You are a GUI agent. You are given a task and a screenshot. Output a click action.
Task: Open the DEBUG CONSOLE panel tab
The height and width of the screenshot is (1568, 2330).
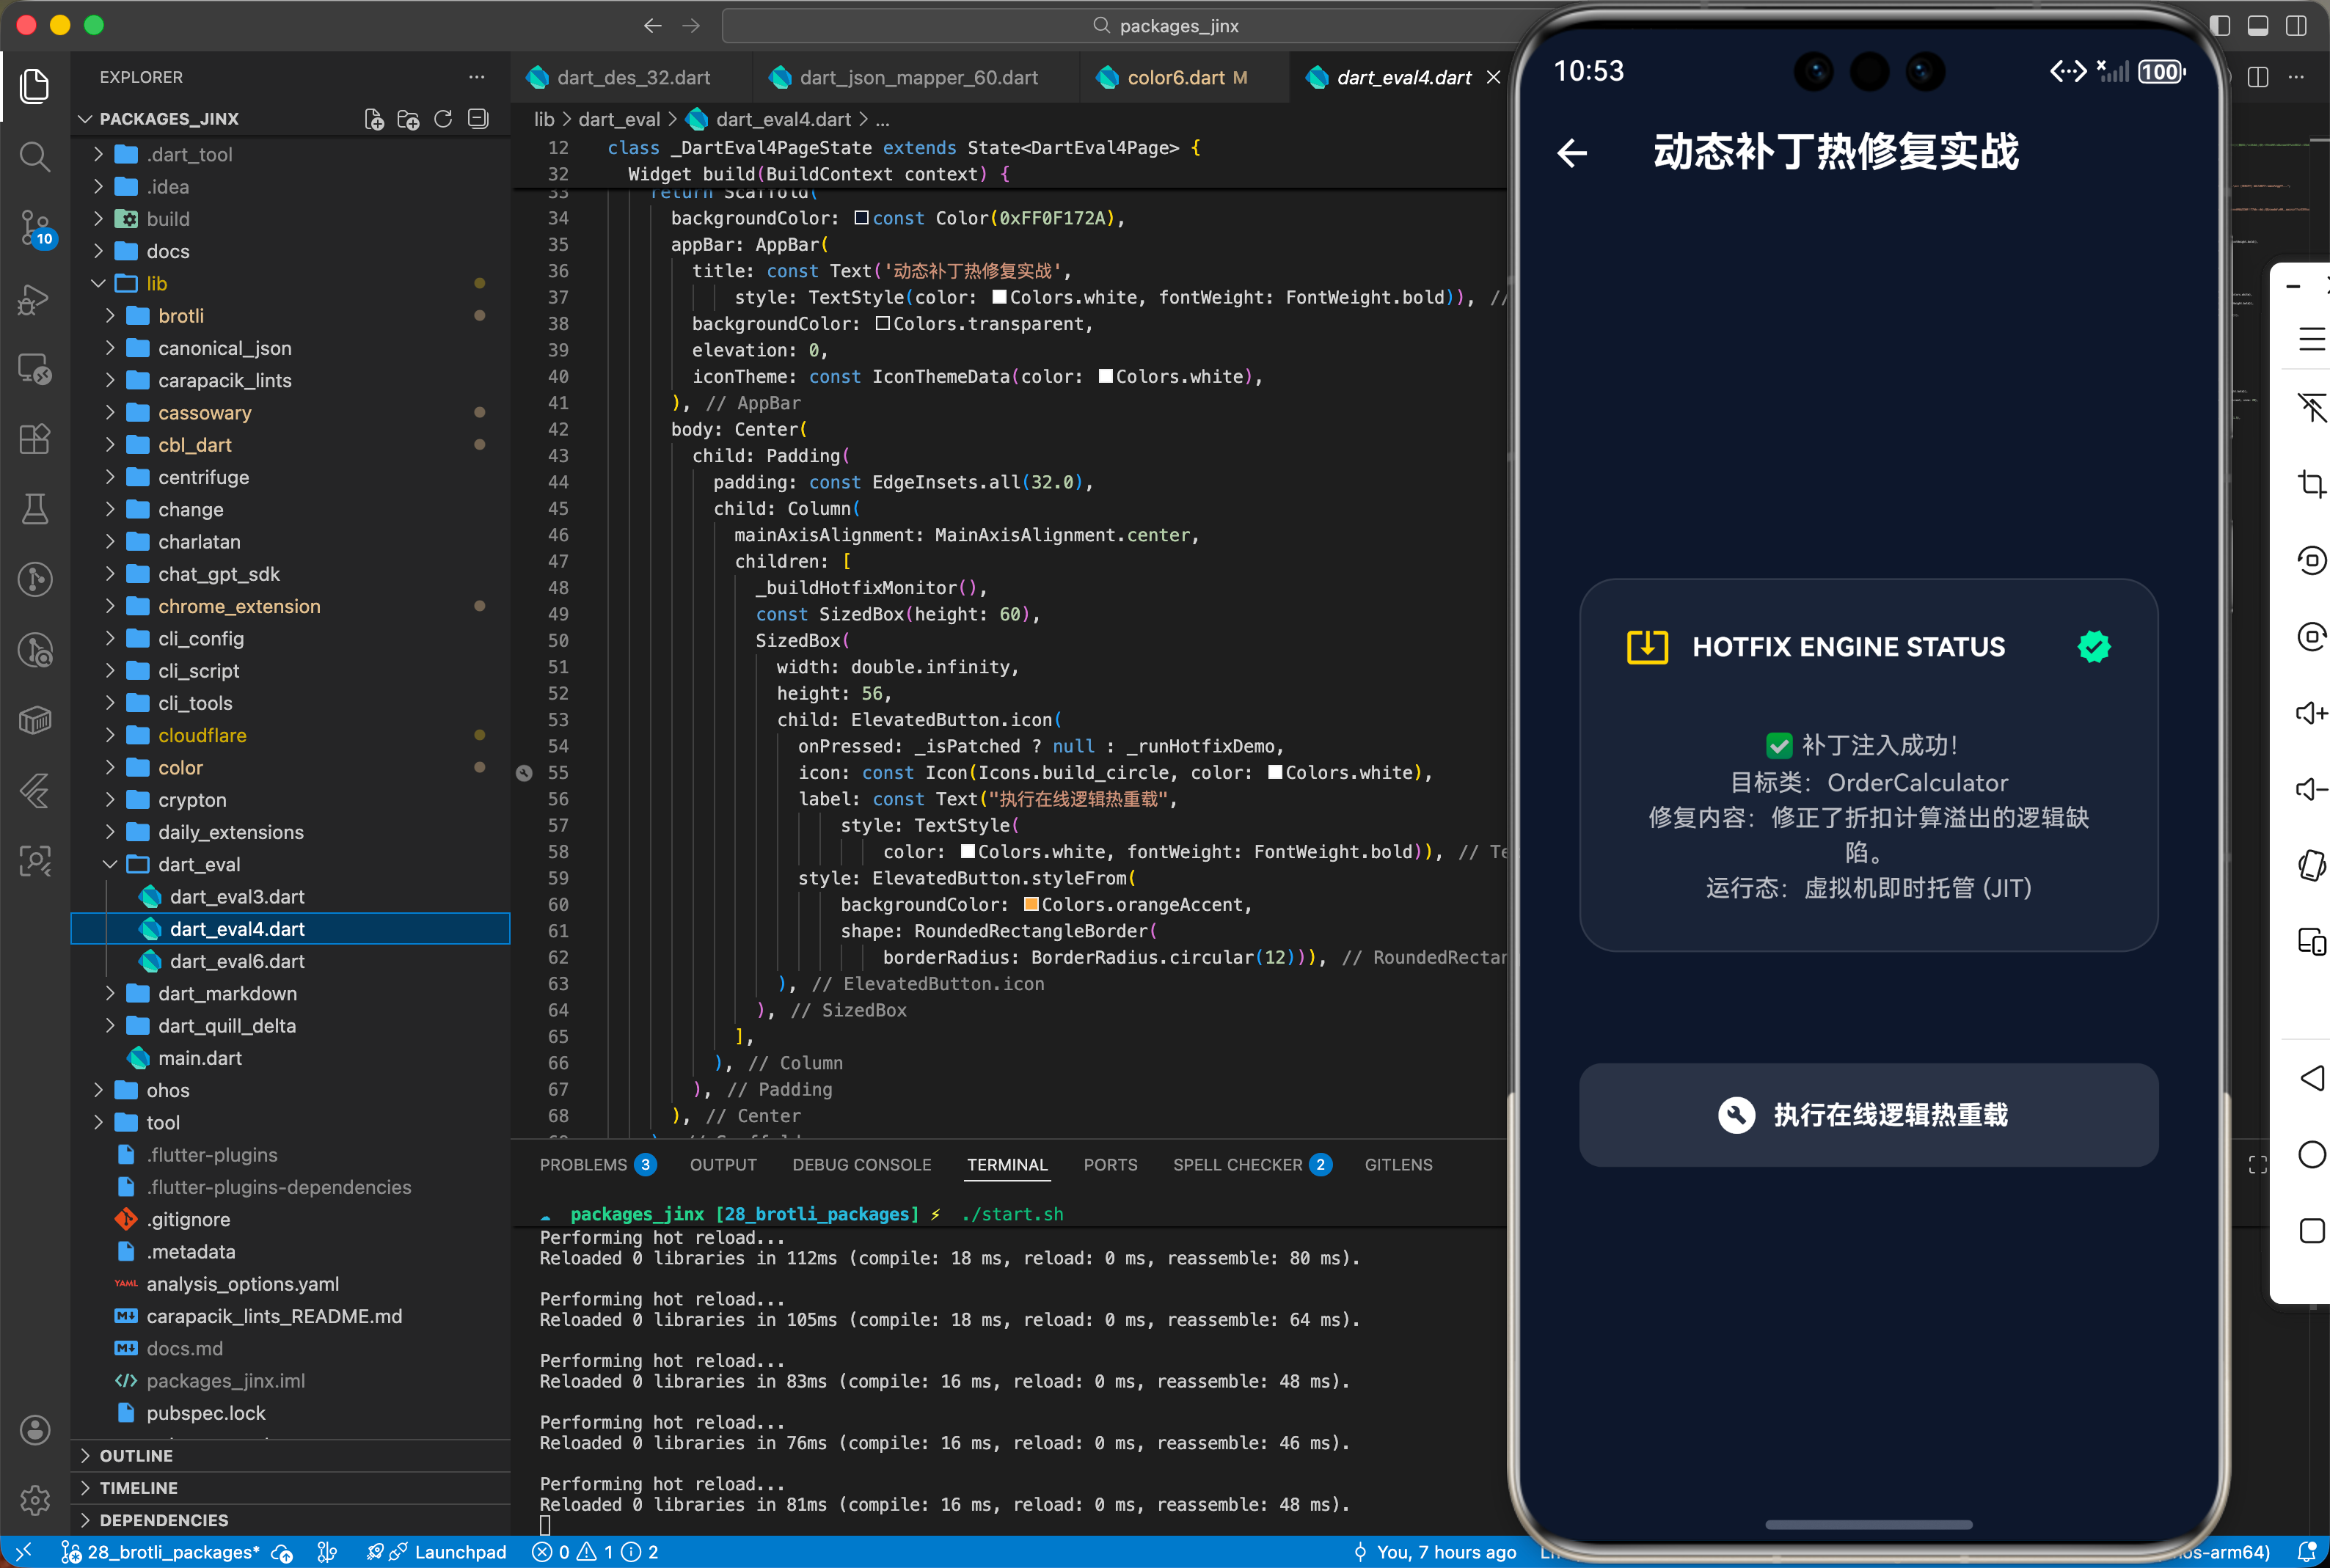coord(861,1164)
